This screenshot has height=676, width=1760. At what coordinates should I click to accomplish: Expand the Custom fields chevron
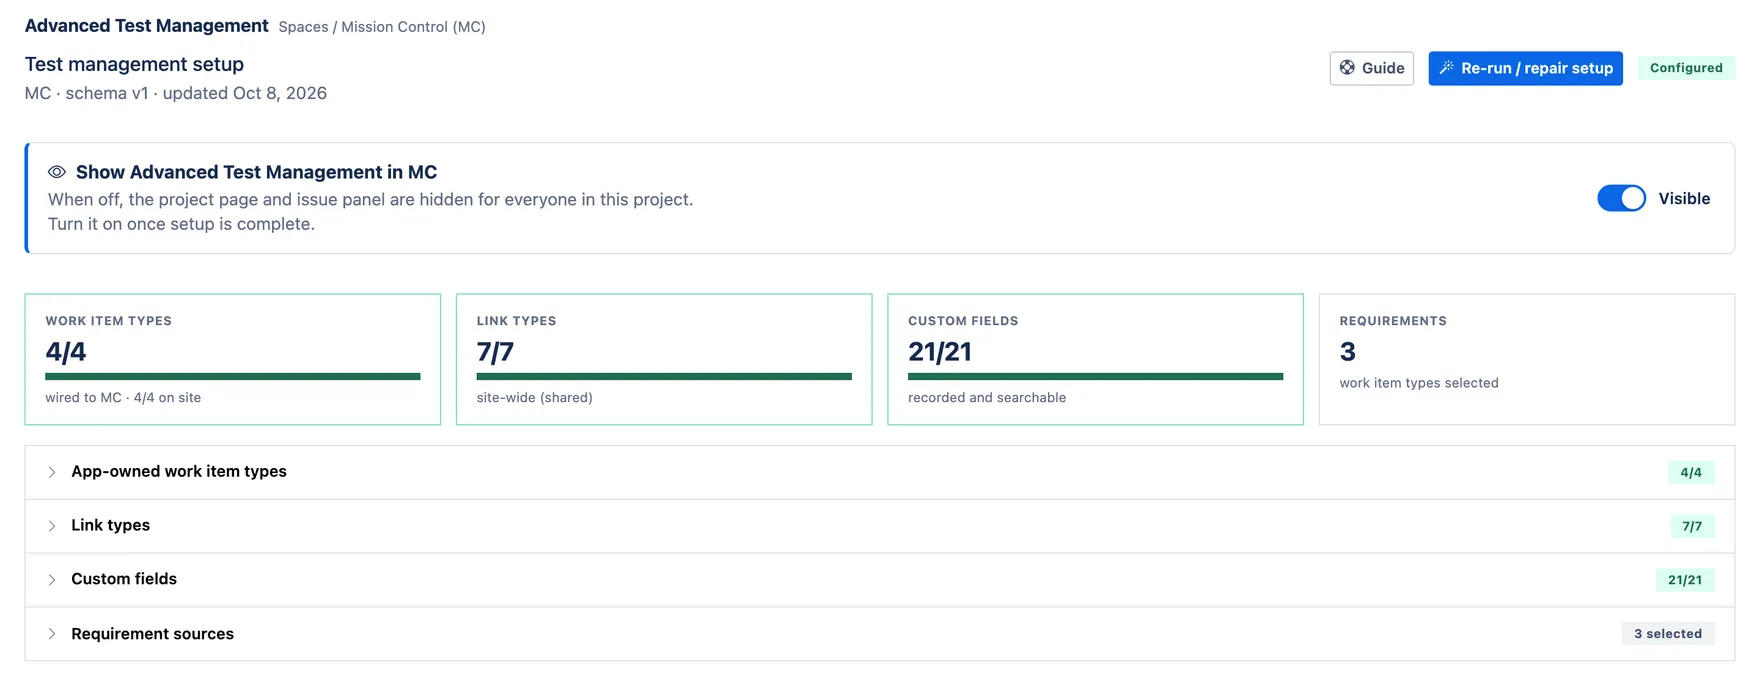pos(52,580)
